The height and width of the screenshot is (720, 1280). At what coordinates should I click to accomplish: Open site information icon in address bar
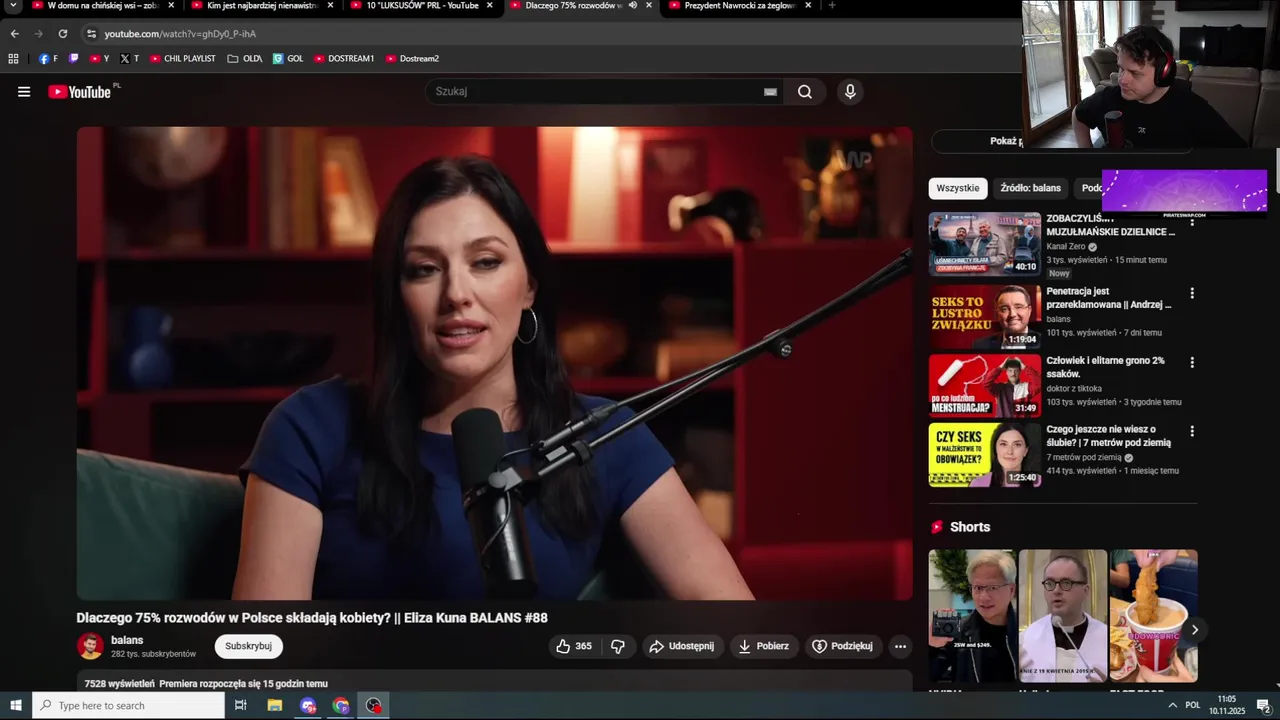[x=91, y=33]
